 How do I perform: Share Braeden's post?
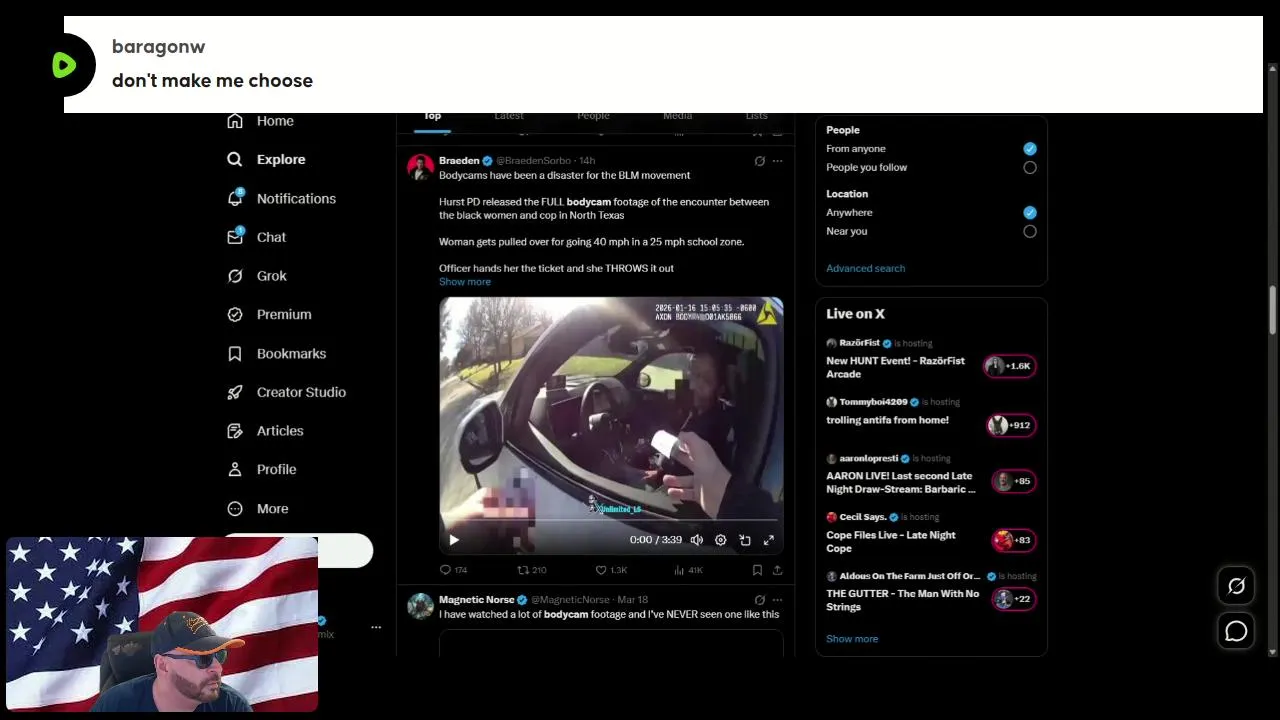coord(777,570)
